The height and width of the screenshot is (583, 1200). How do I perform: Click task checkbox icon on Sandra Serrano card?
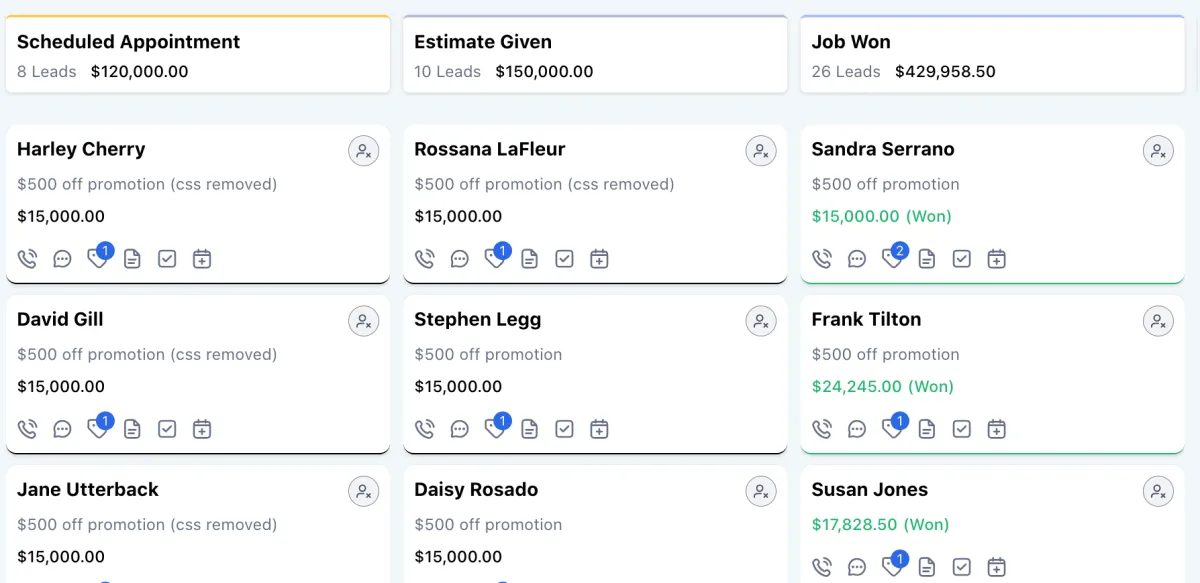pos(961,259)
